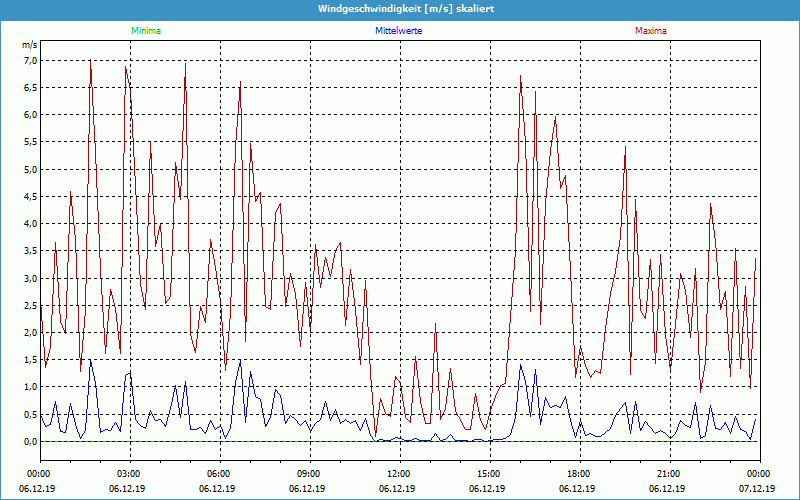Click the Windgeschwindigkeit chart title
The image size is (800, 500).
(399, 9)
